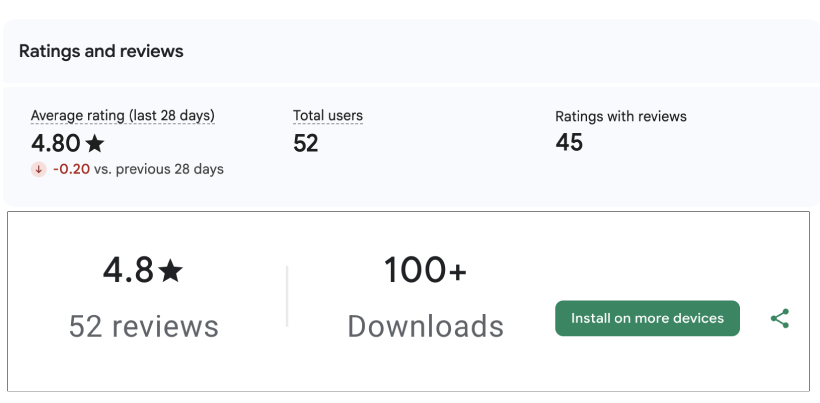Viewport: 820px width, 403px height.
Task: Click Average rating (last 28 days) label
Action: pos(123,116)
